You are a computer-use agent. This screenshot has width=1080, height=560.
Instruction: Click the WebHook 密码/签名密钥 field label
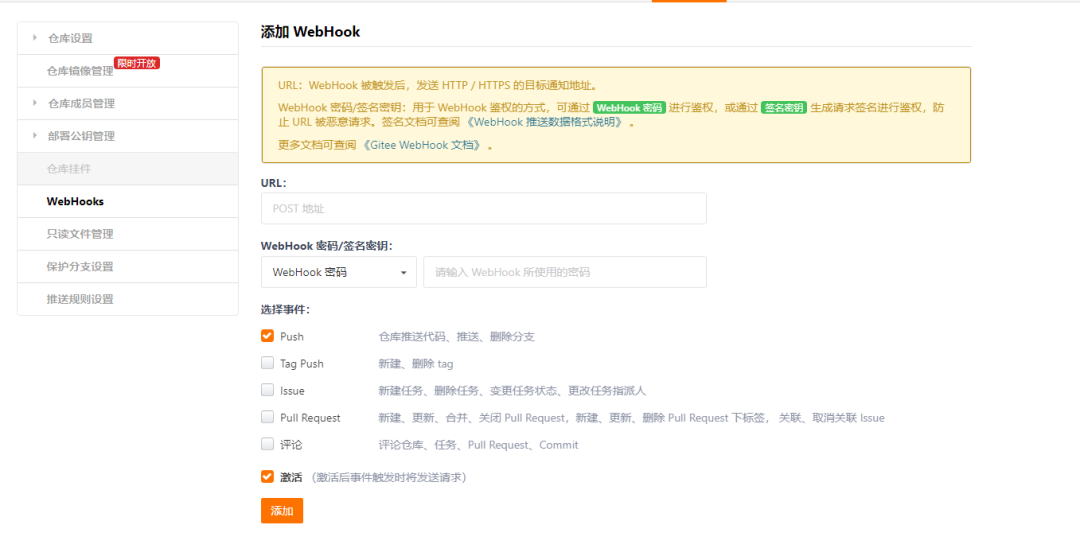click(326, 246)
